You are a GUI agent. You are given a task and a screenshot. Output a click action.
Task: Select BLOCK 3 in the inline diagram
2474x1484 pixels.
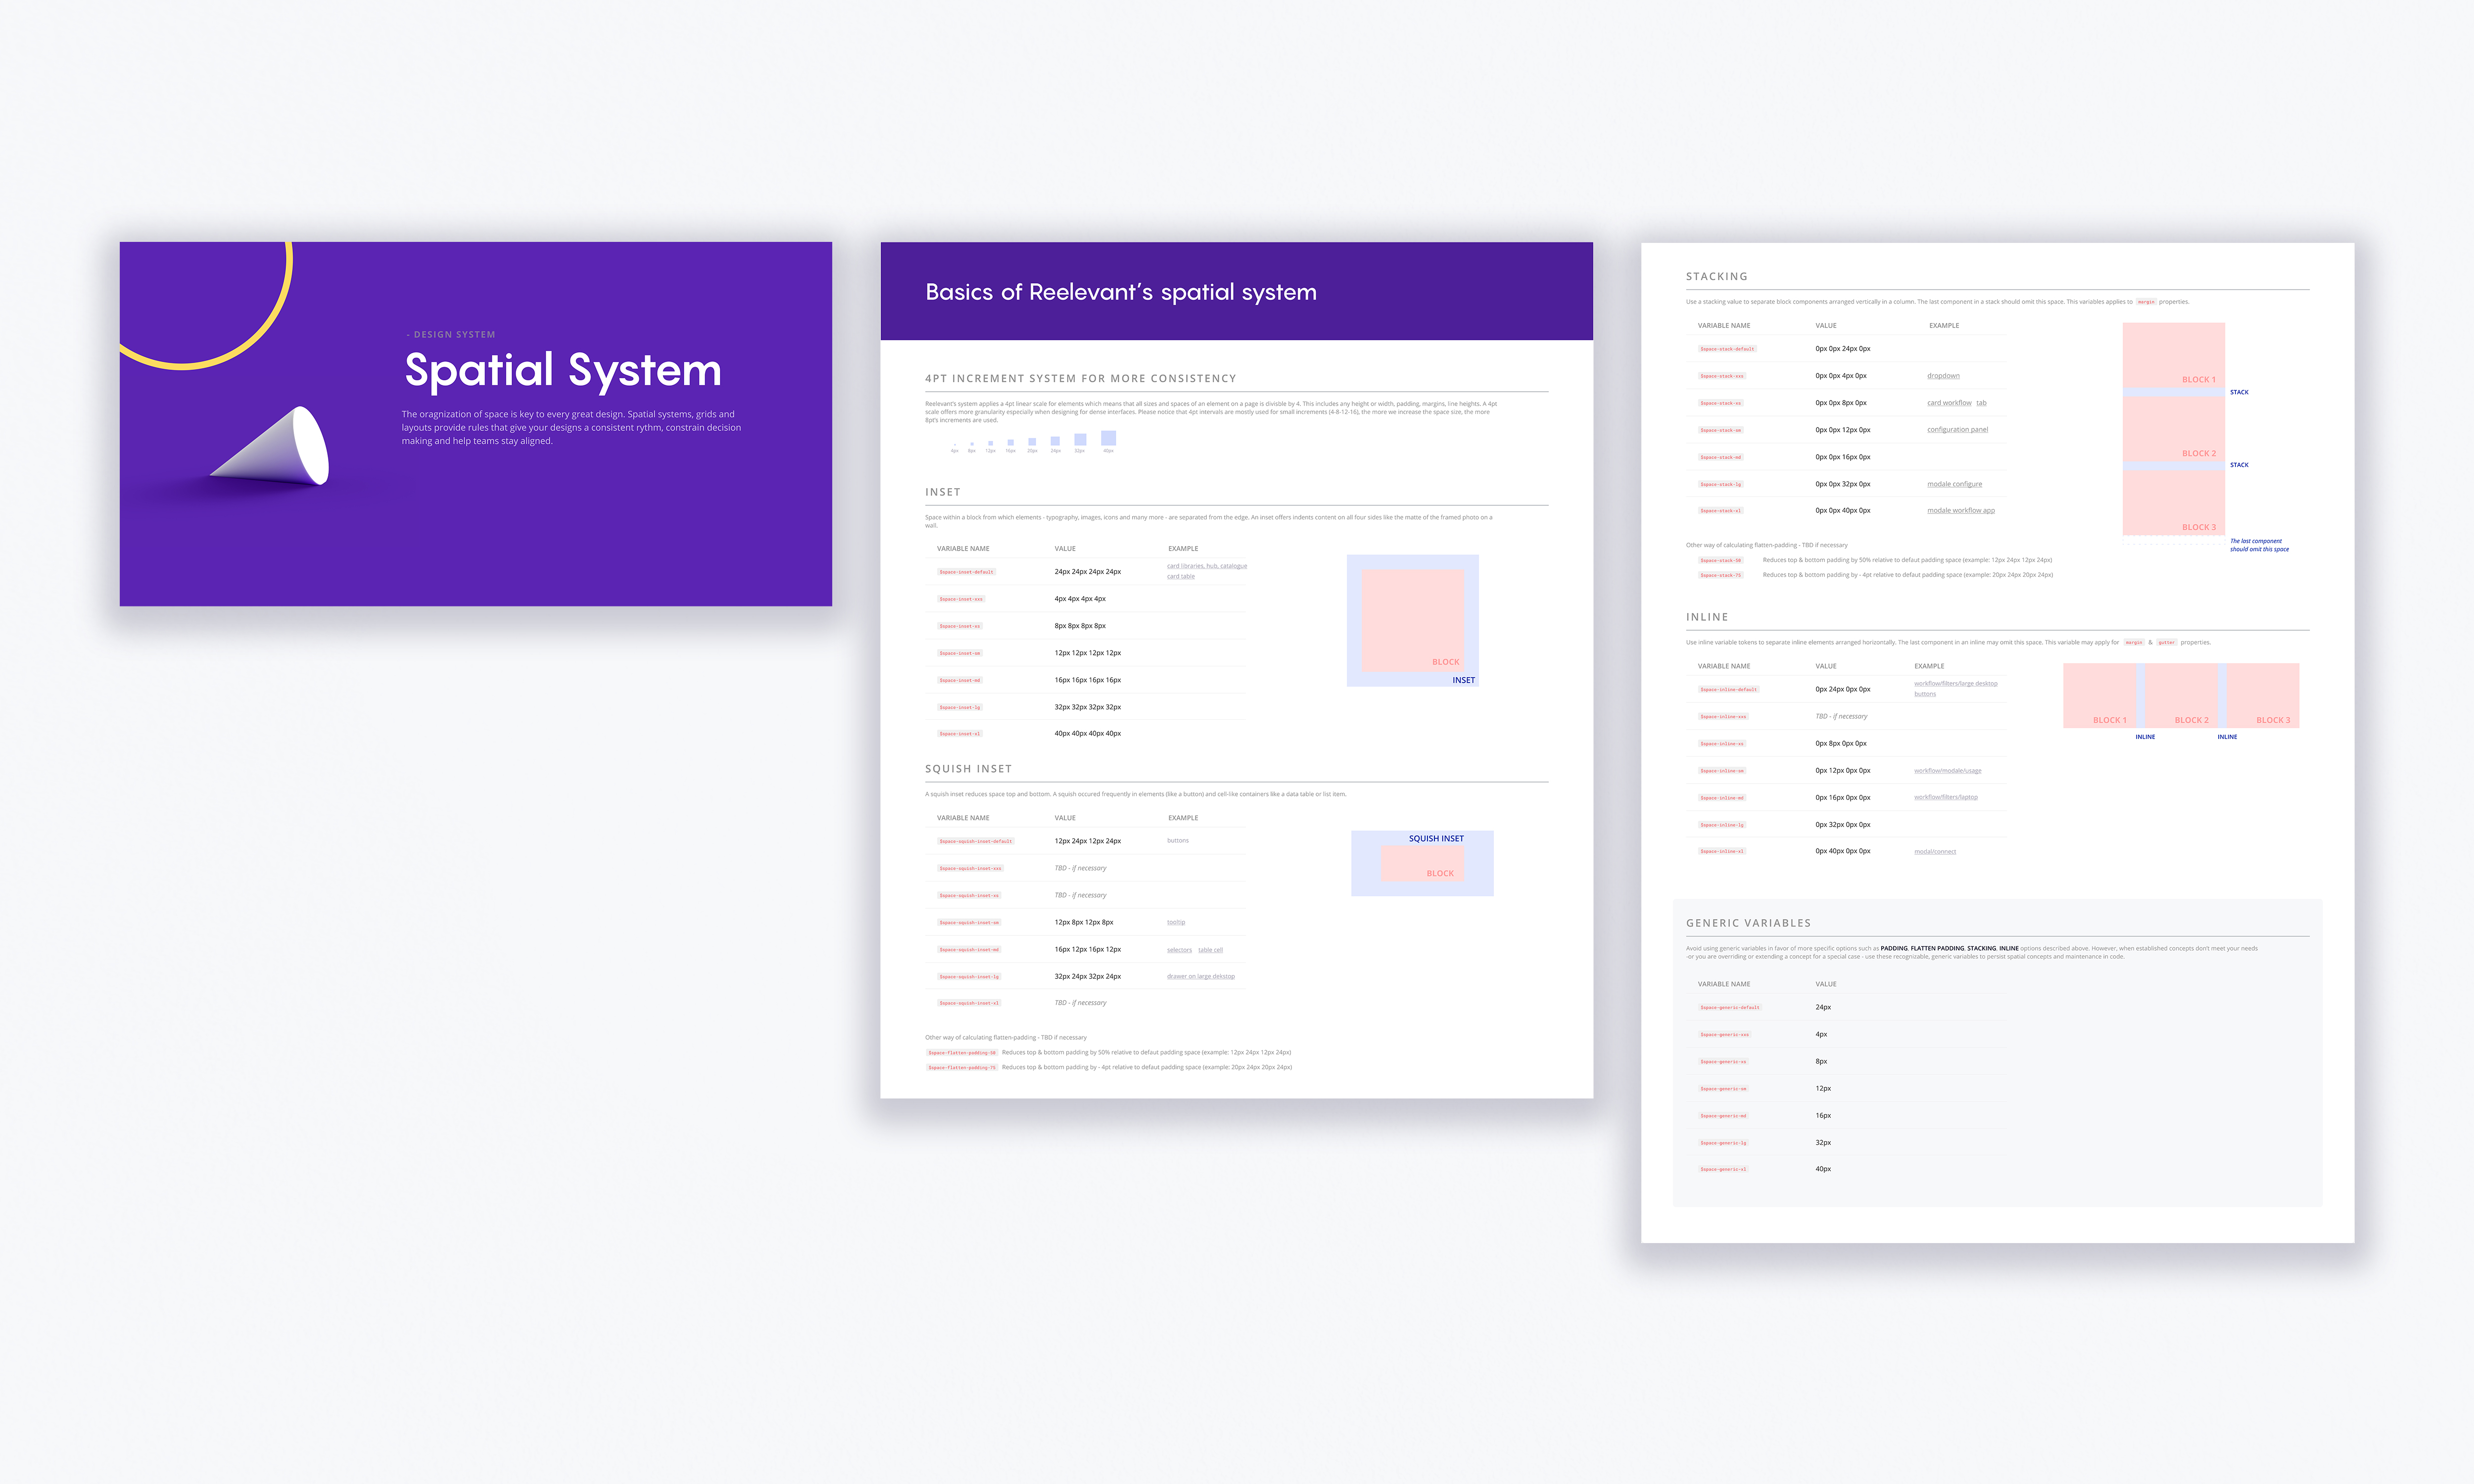(x=2263, y=695)
